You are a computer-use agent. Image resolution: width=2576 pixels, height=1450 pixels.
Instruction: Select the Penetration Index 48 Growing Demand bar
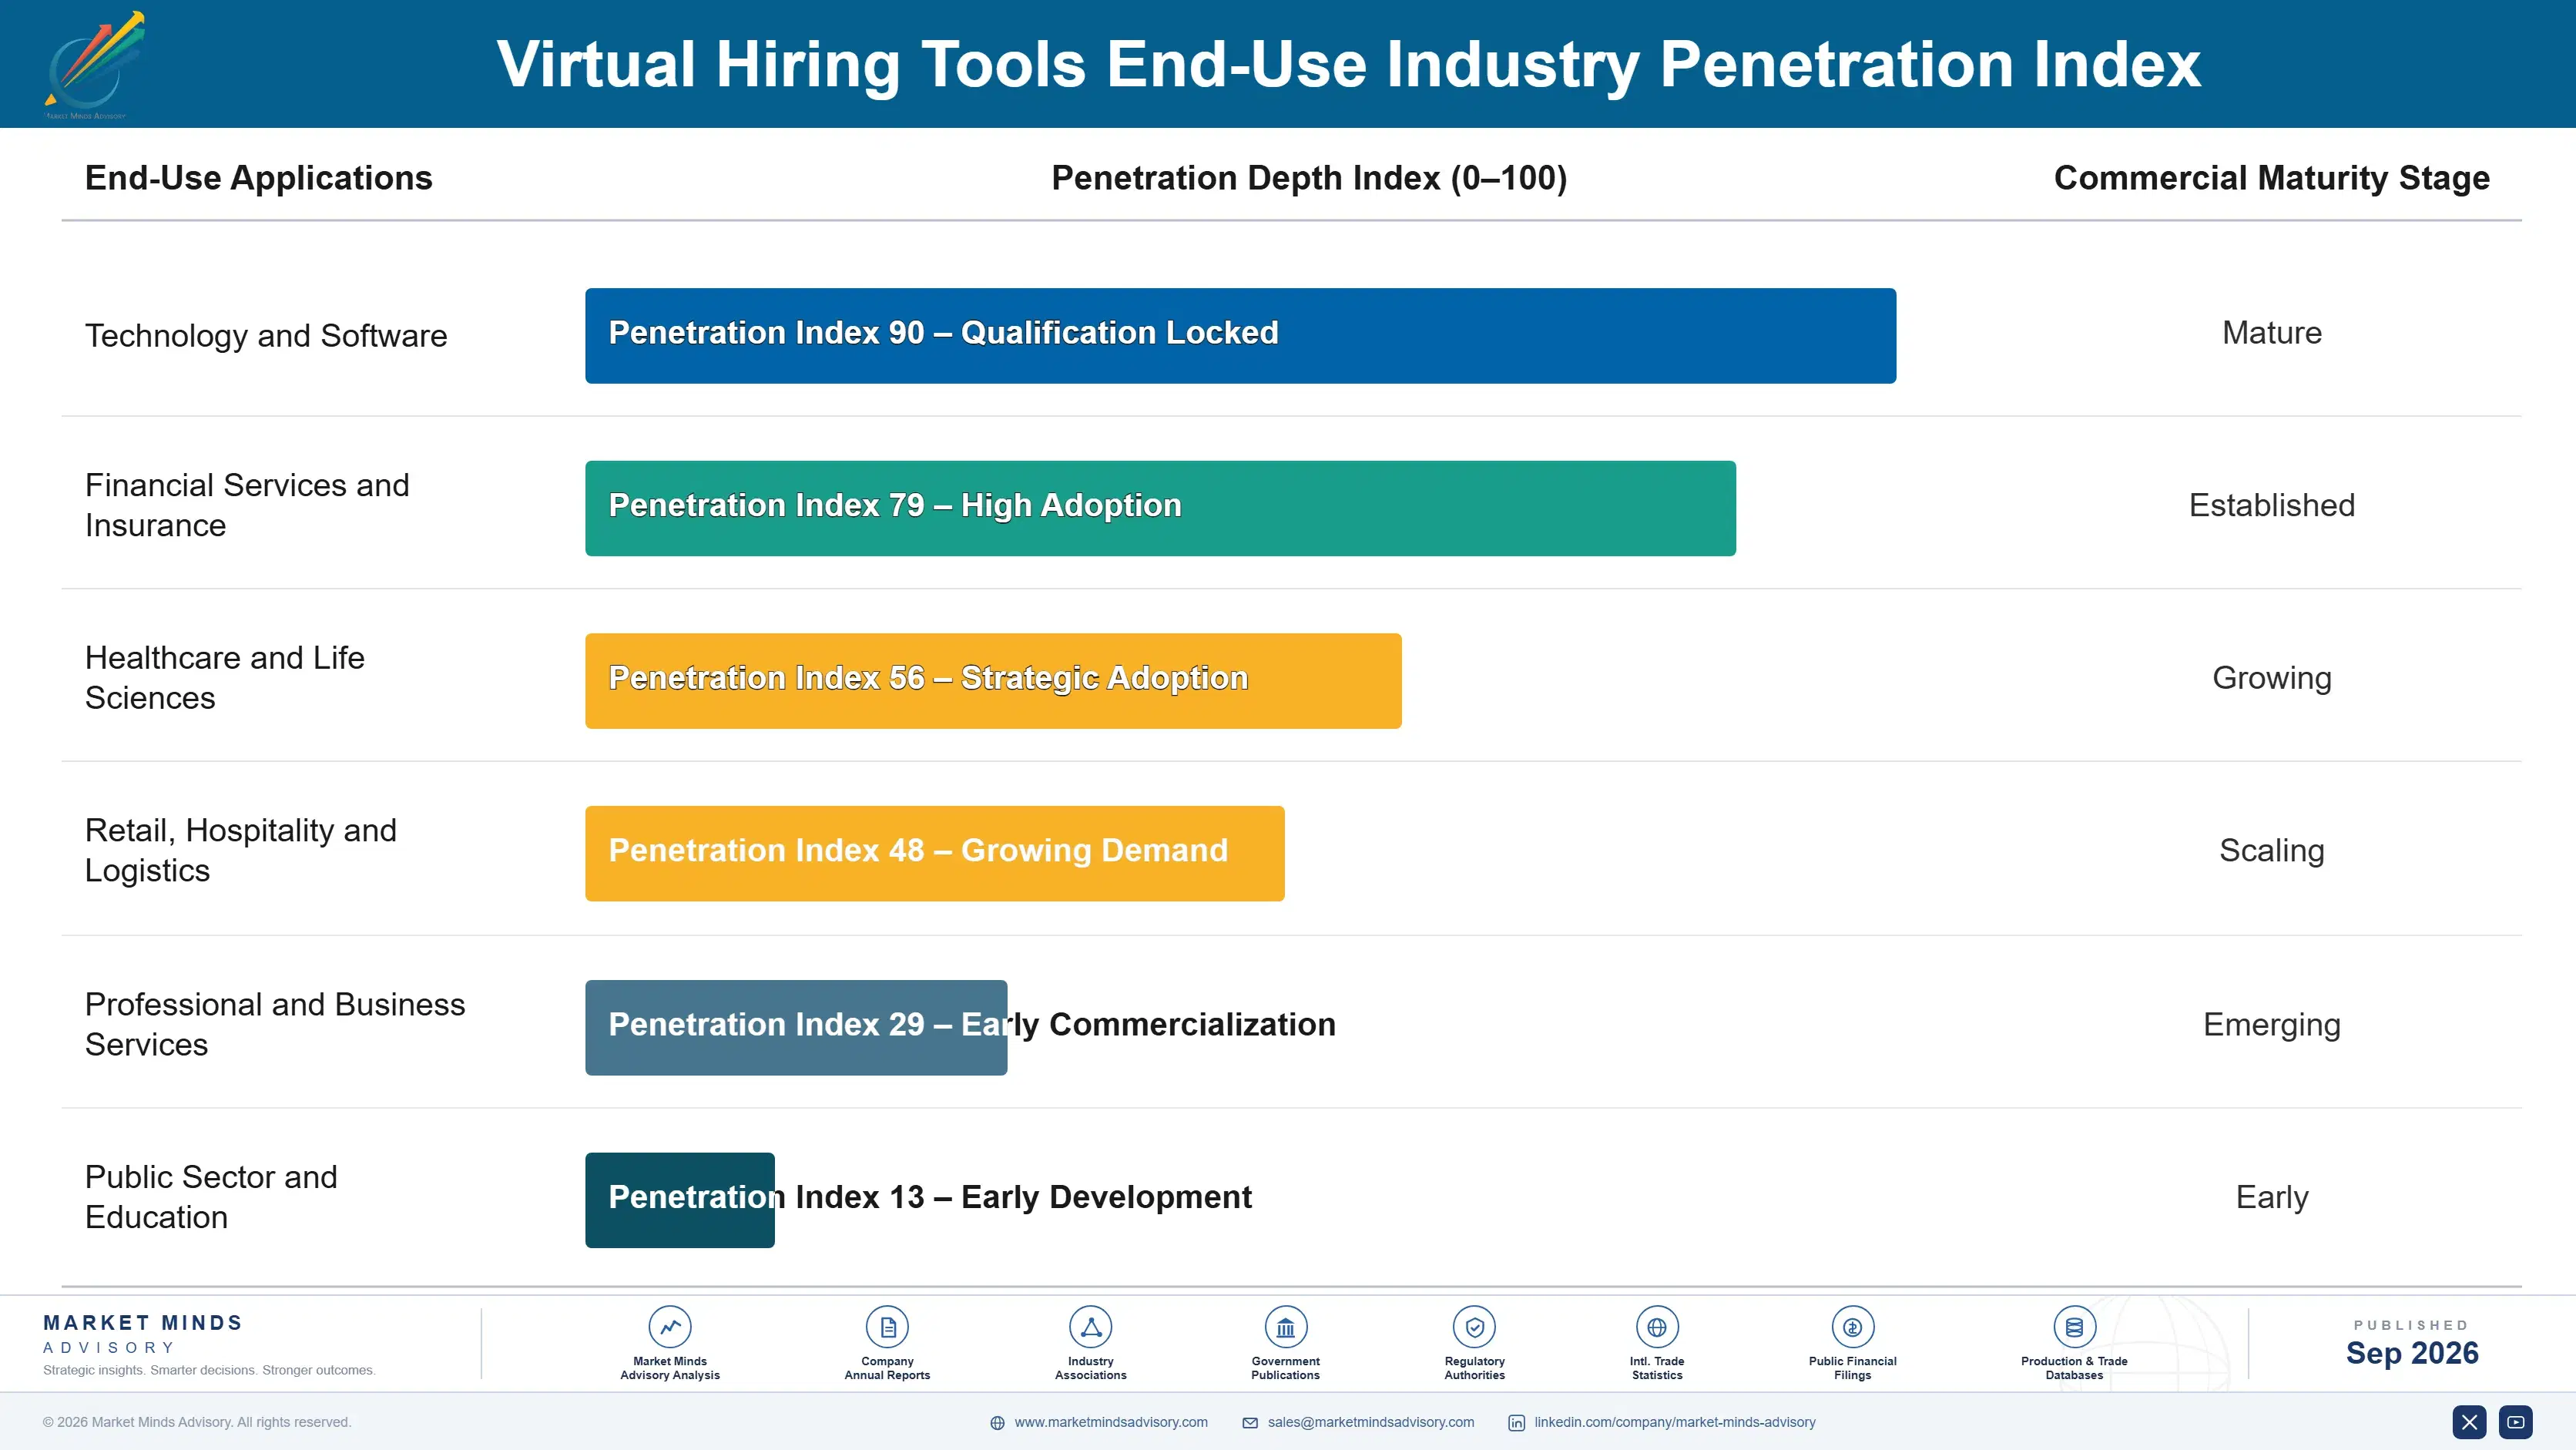pos(934,853)
